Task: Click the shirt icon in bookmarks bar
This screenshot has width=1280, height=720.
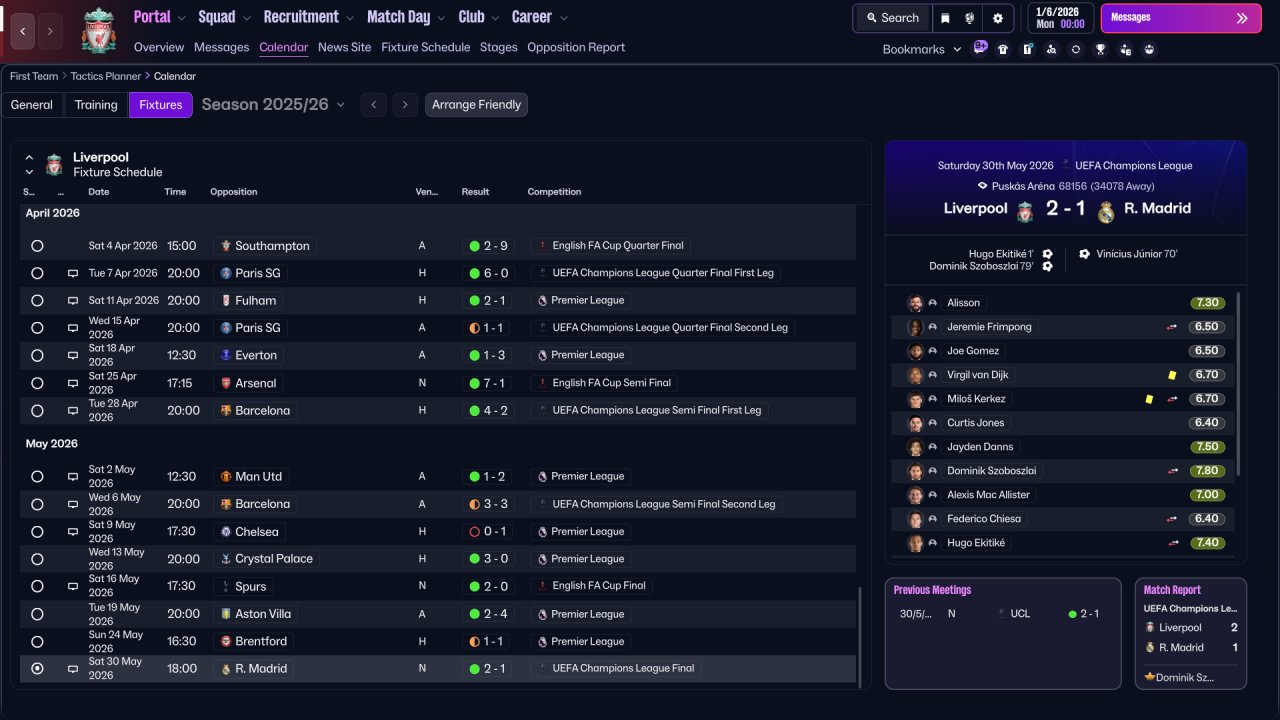Action: pos(1003,49)
